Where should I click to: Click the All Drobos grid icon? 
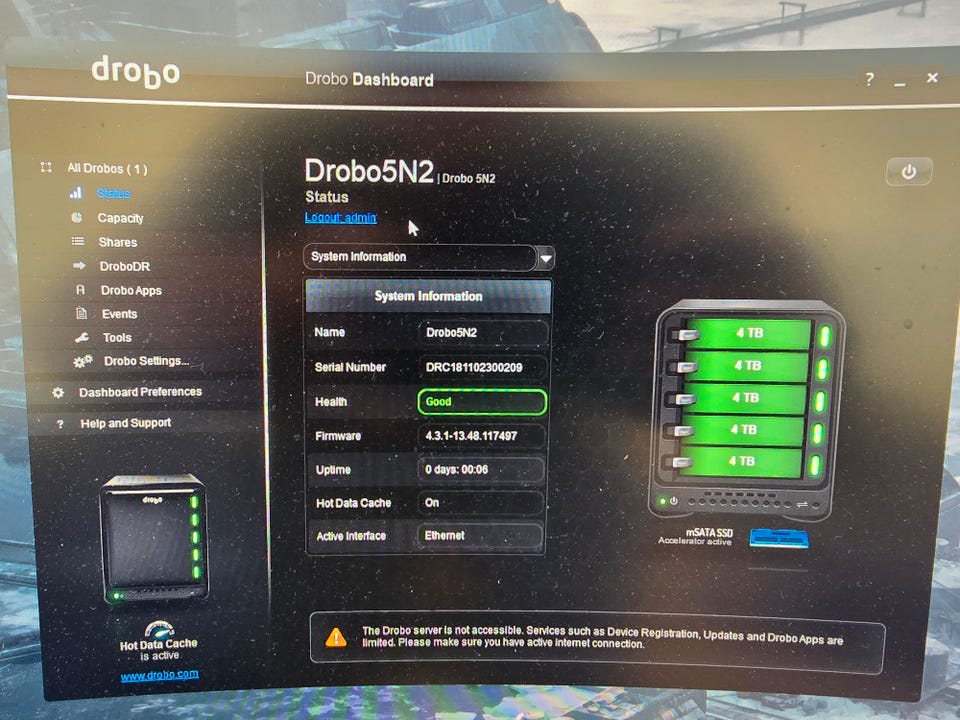pos(46,167)
